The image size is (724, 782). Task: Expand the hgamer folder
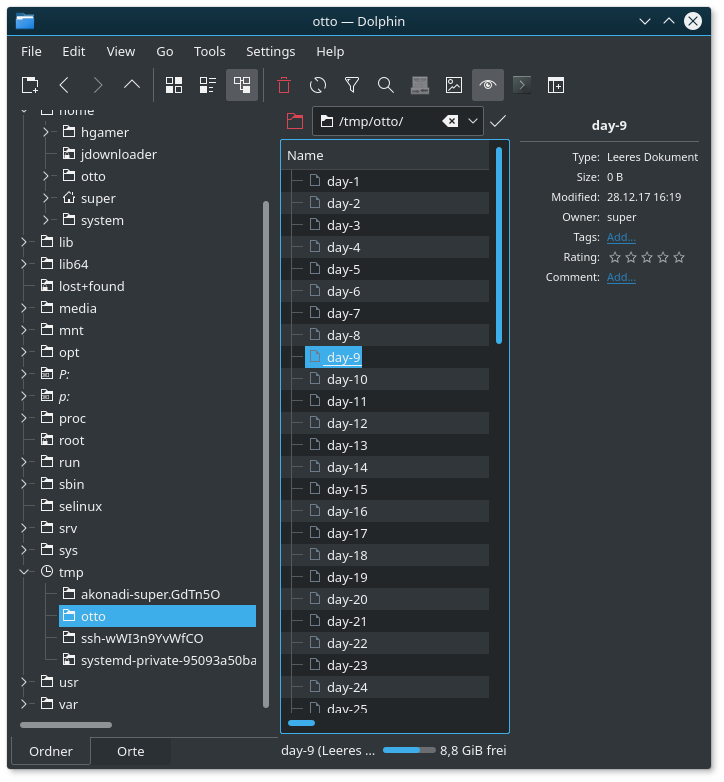[46, 132]
